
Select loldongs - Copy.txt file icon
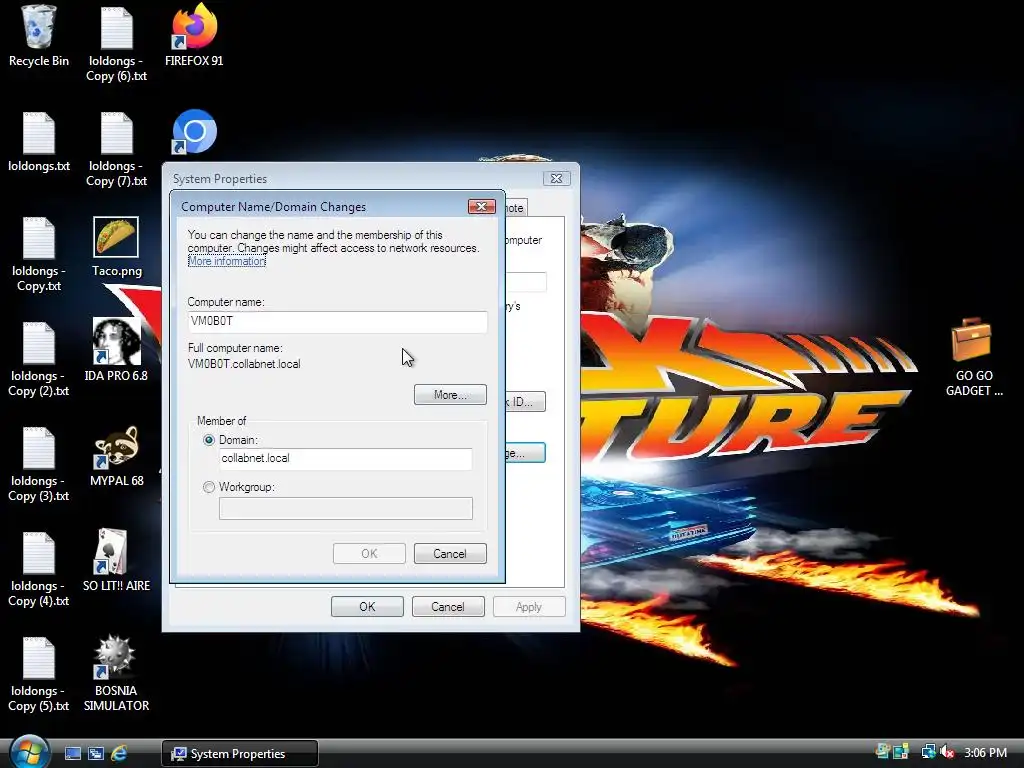tap(39, 254)
